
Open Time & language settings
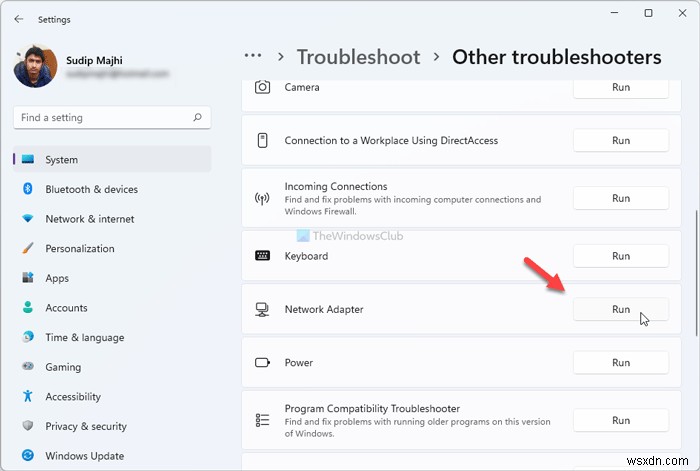(x=83, y=338)
